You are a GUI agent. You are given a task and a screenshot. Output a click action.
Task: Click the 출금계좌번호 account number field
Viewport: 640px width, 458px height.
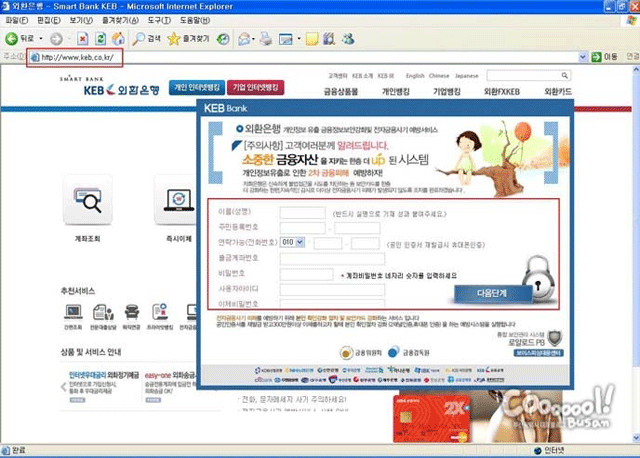pyautogui.click(x=332, y=258)
